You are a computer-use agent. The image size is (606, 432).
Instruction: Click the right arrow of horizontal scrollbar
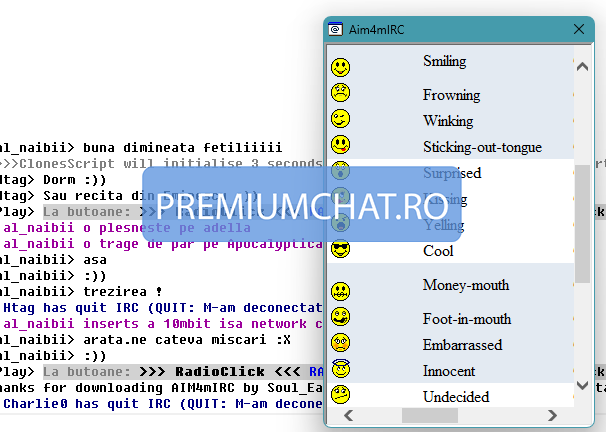coord(553,416)
